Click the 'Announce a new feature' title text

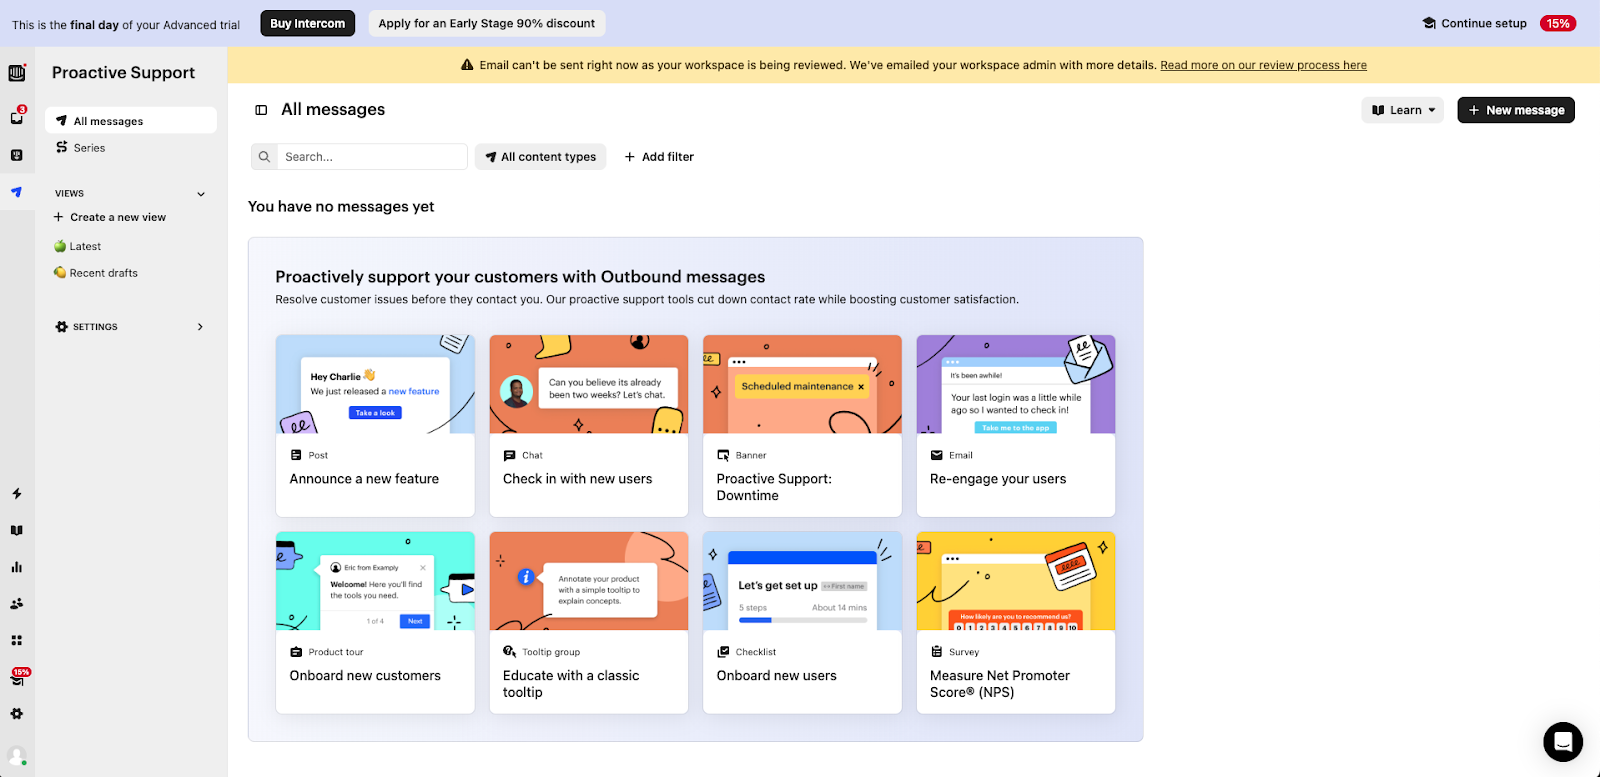[364, 479]
